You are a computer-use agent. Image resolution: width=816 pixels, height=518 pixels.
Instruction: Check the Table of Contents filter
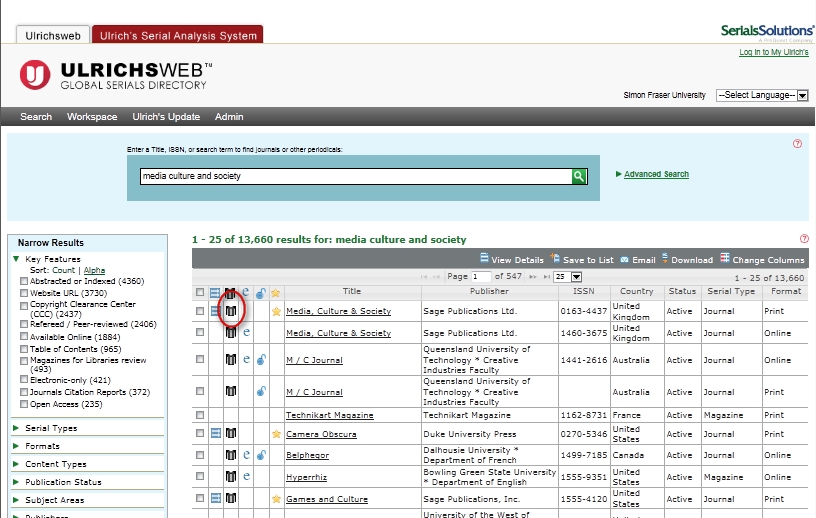[24, 349]
